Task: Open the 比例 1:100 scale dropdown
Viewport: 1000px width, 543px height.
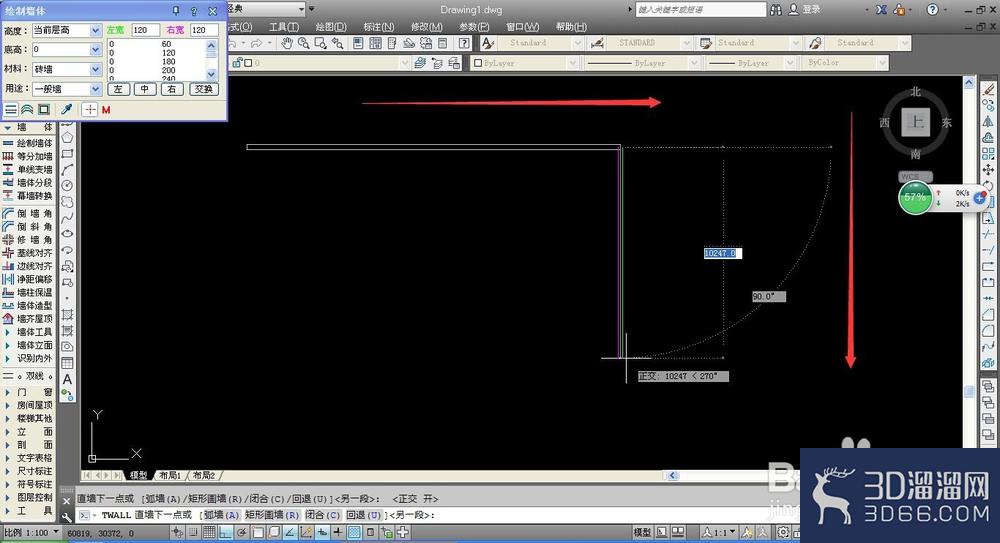Action: [x=32, y=532]
